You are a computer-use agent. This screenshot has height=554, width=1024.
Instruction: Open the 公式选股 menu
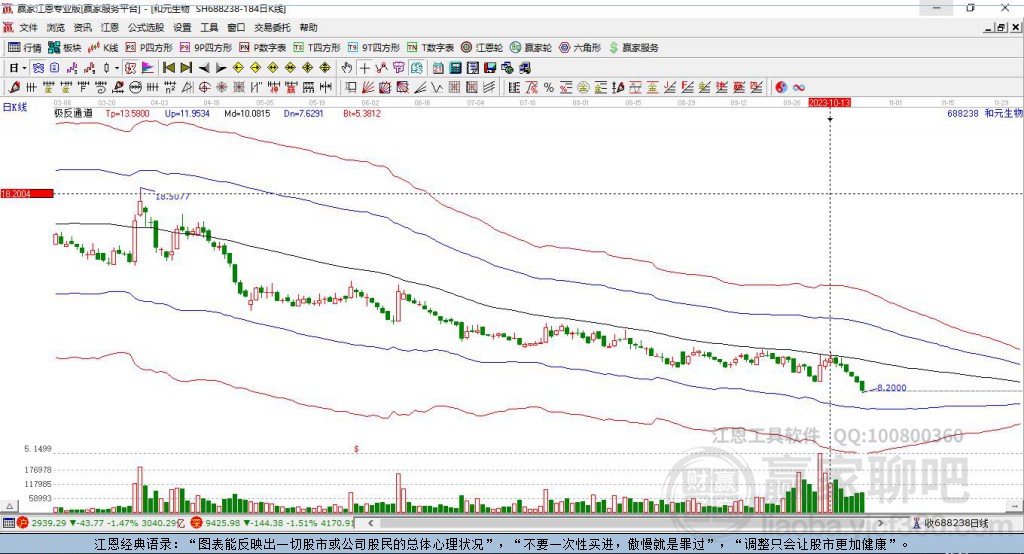pyautogui.click(x=146, y=27)
